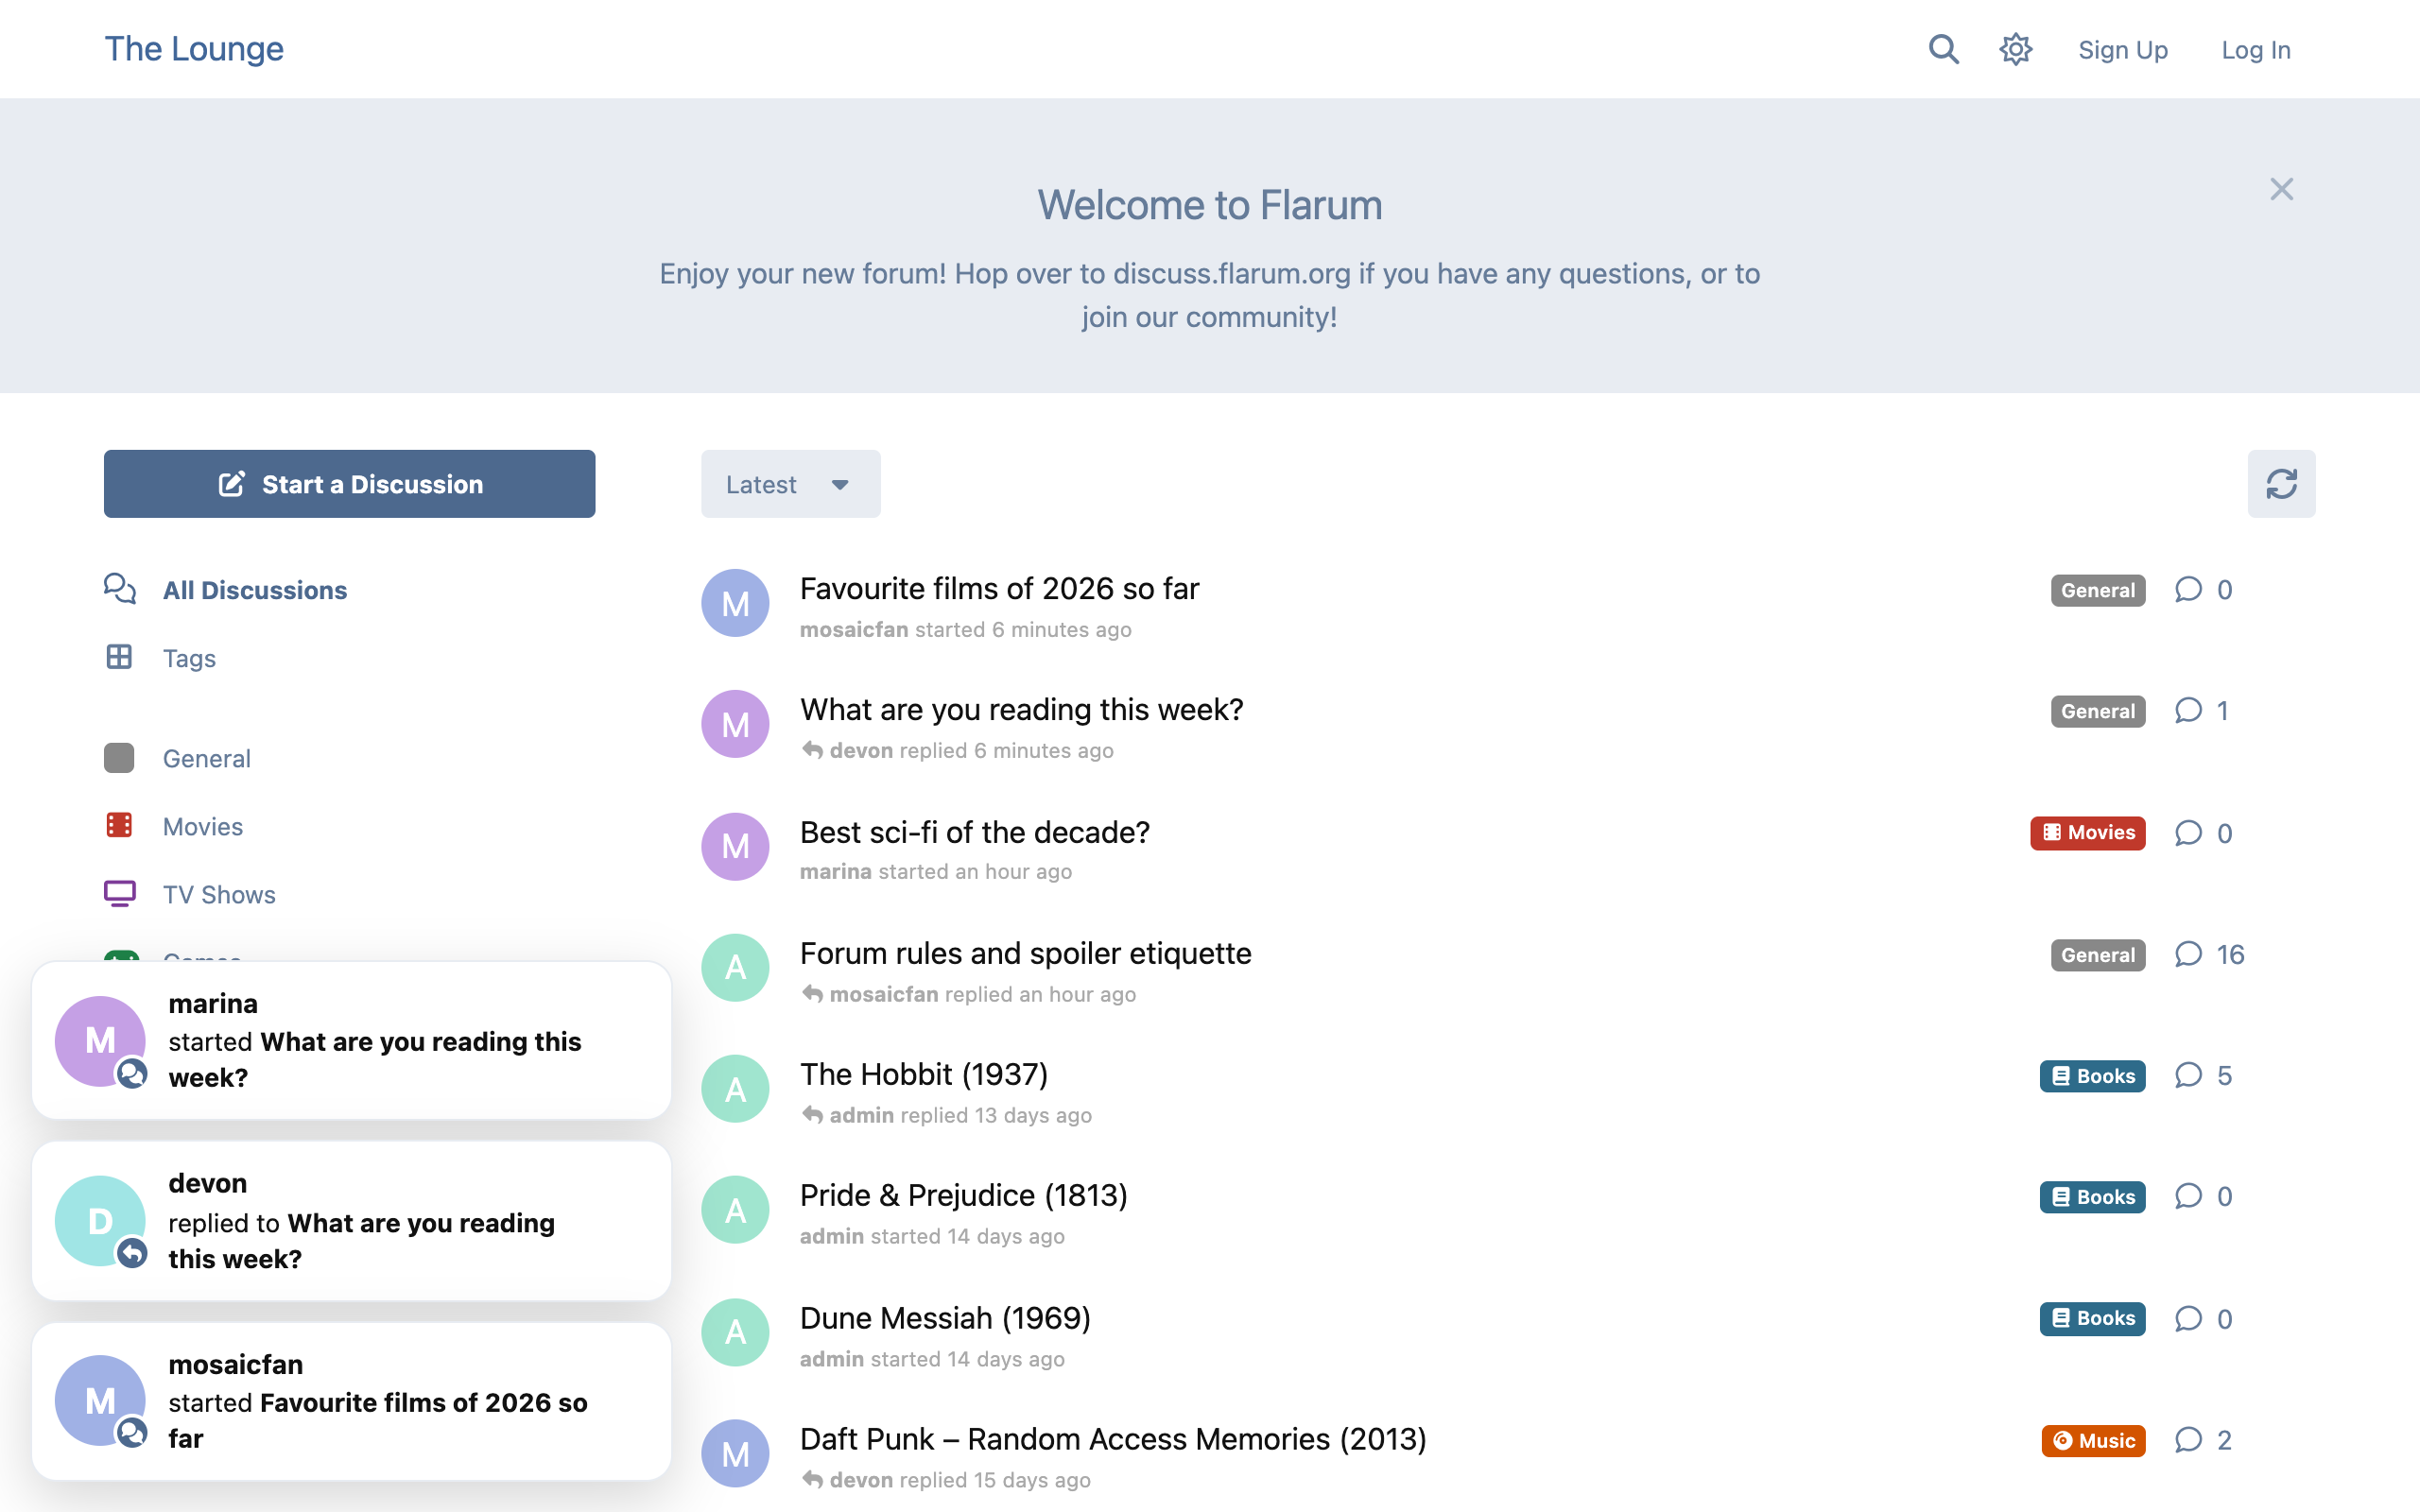Open marina's started discussion notification
Screen dimensions: 2420x1512
coord(351,1040)
